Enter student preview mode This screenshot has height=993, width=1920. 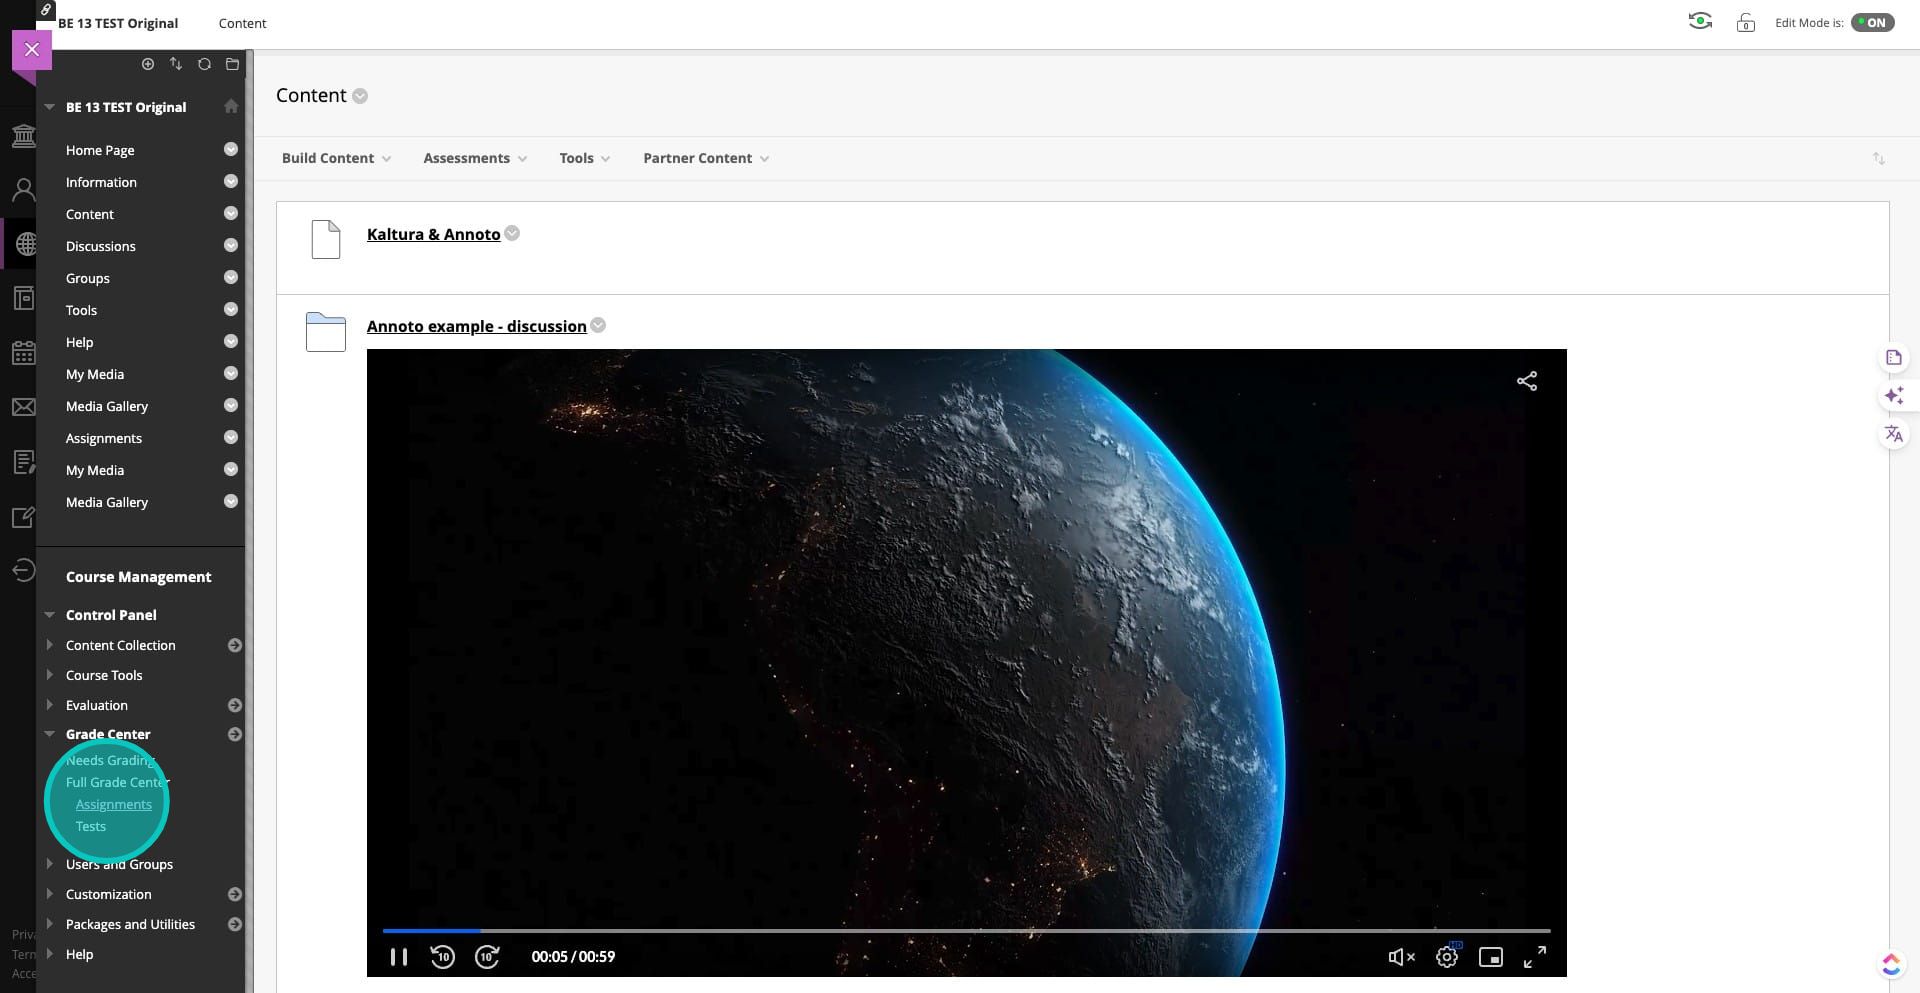1699,22
